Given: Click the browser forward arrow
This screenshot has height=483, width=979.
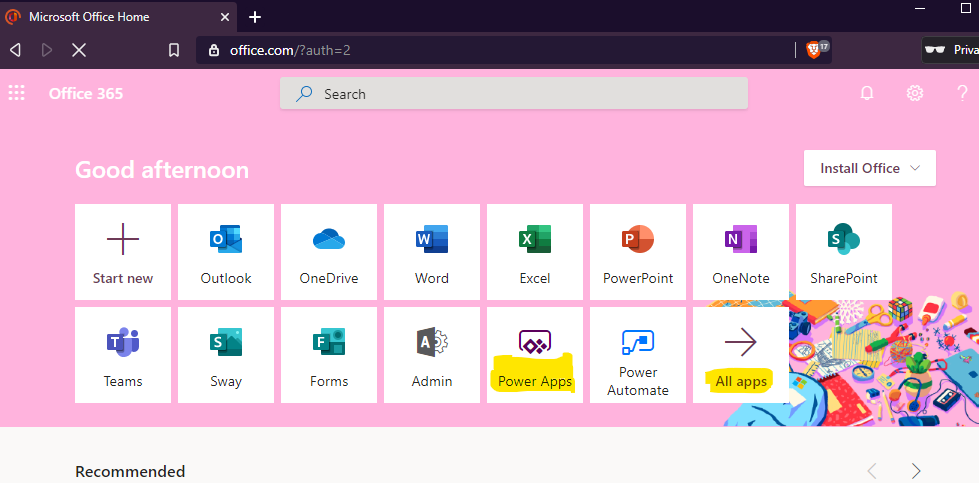Looking at the screenshot, I should coord(47,50).
